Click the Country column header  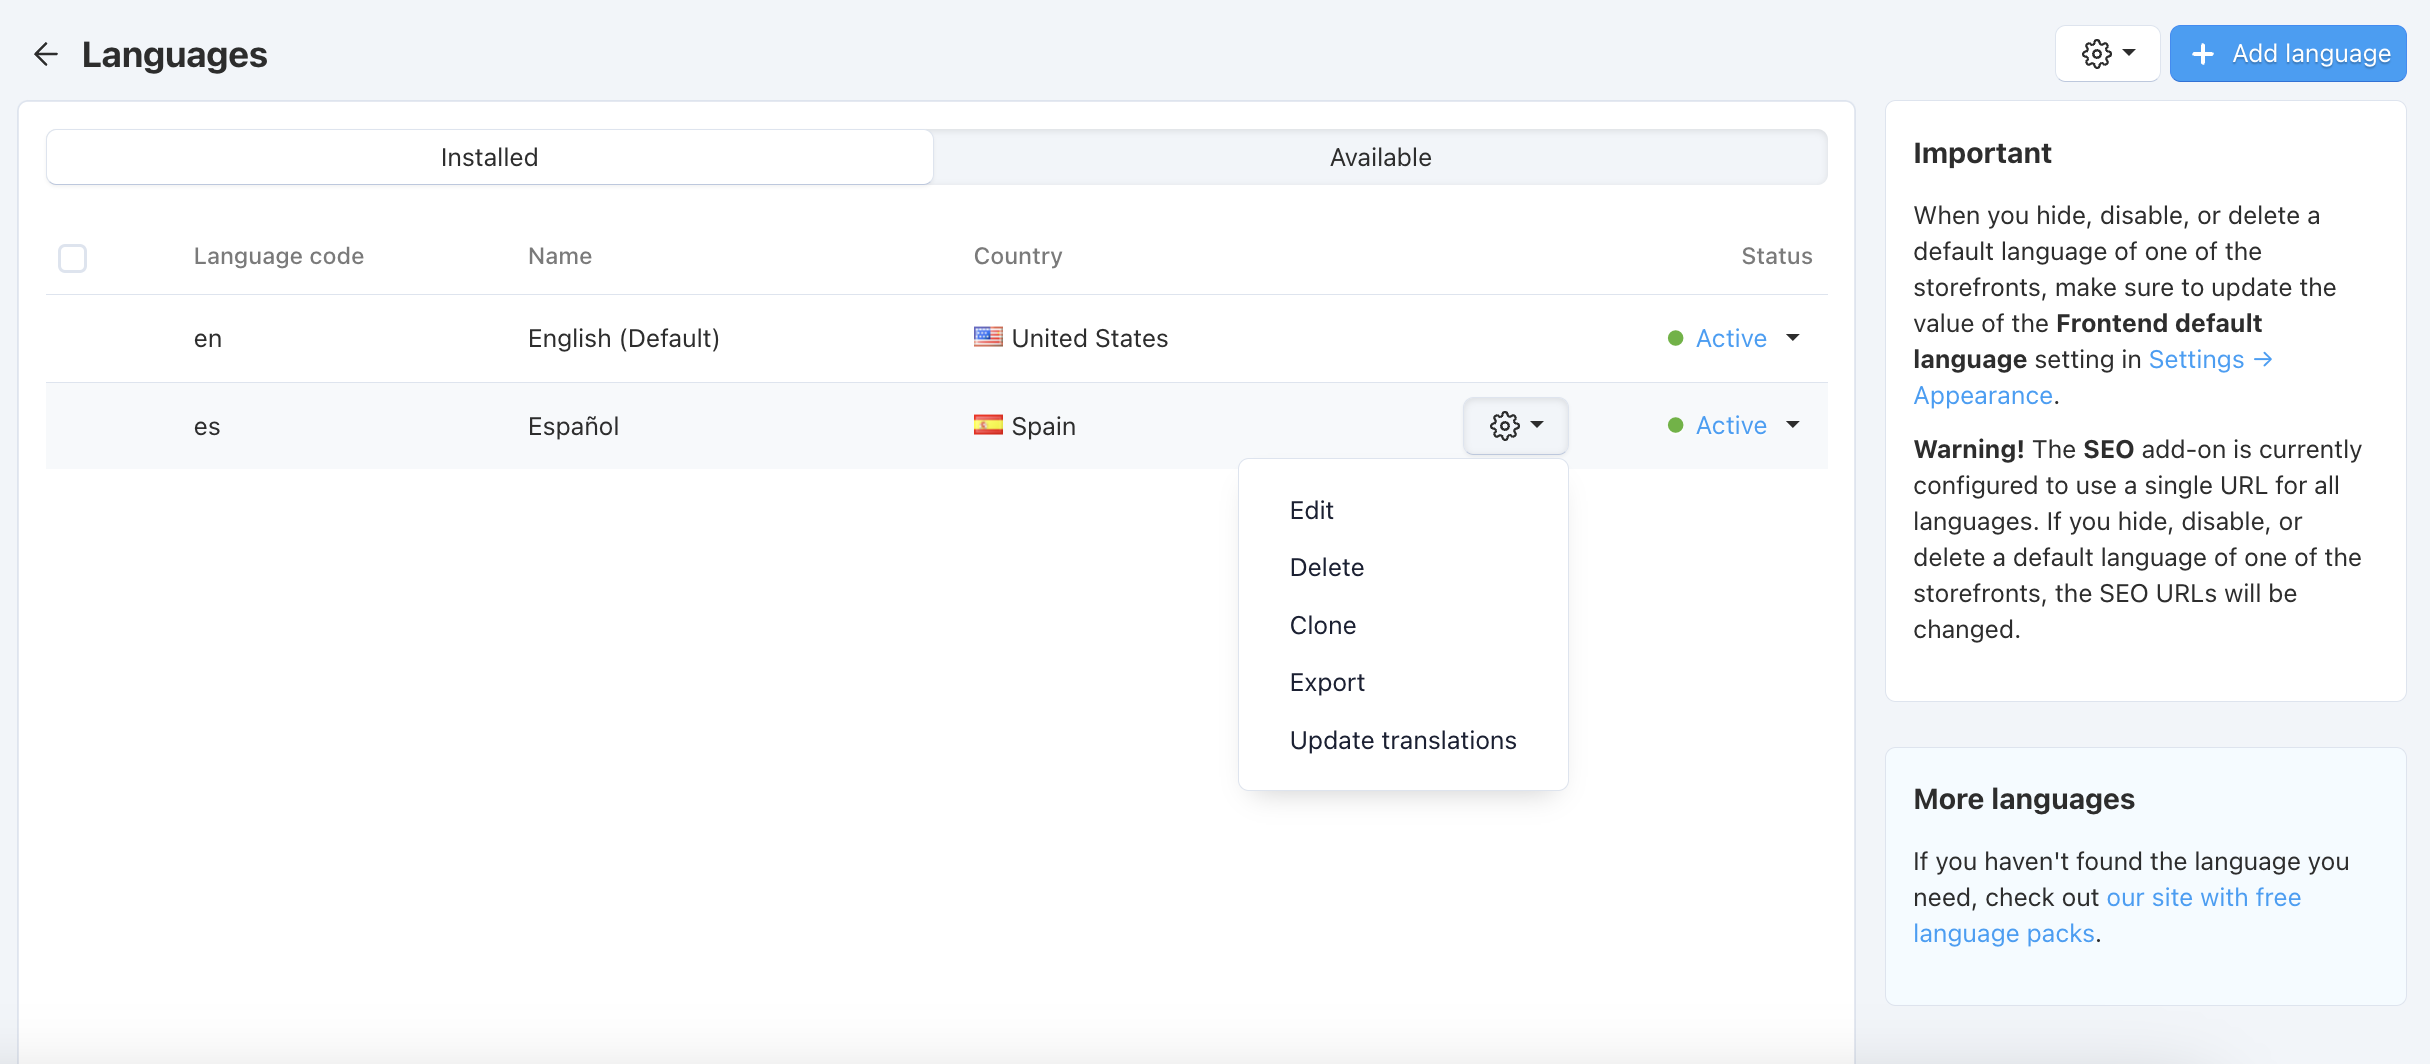click(x=1018, y=256)
